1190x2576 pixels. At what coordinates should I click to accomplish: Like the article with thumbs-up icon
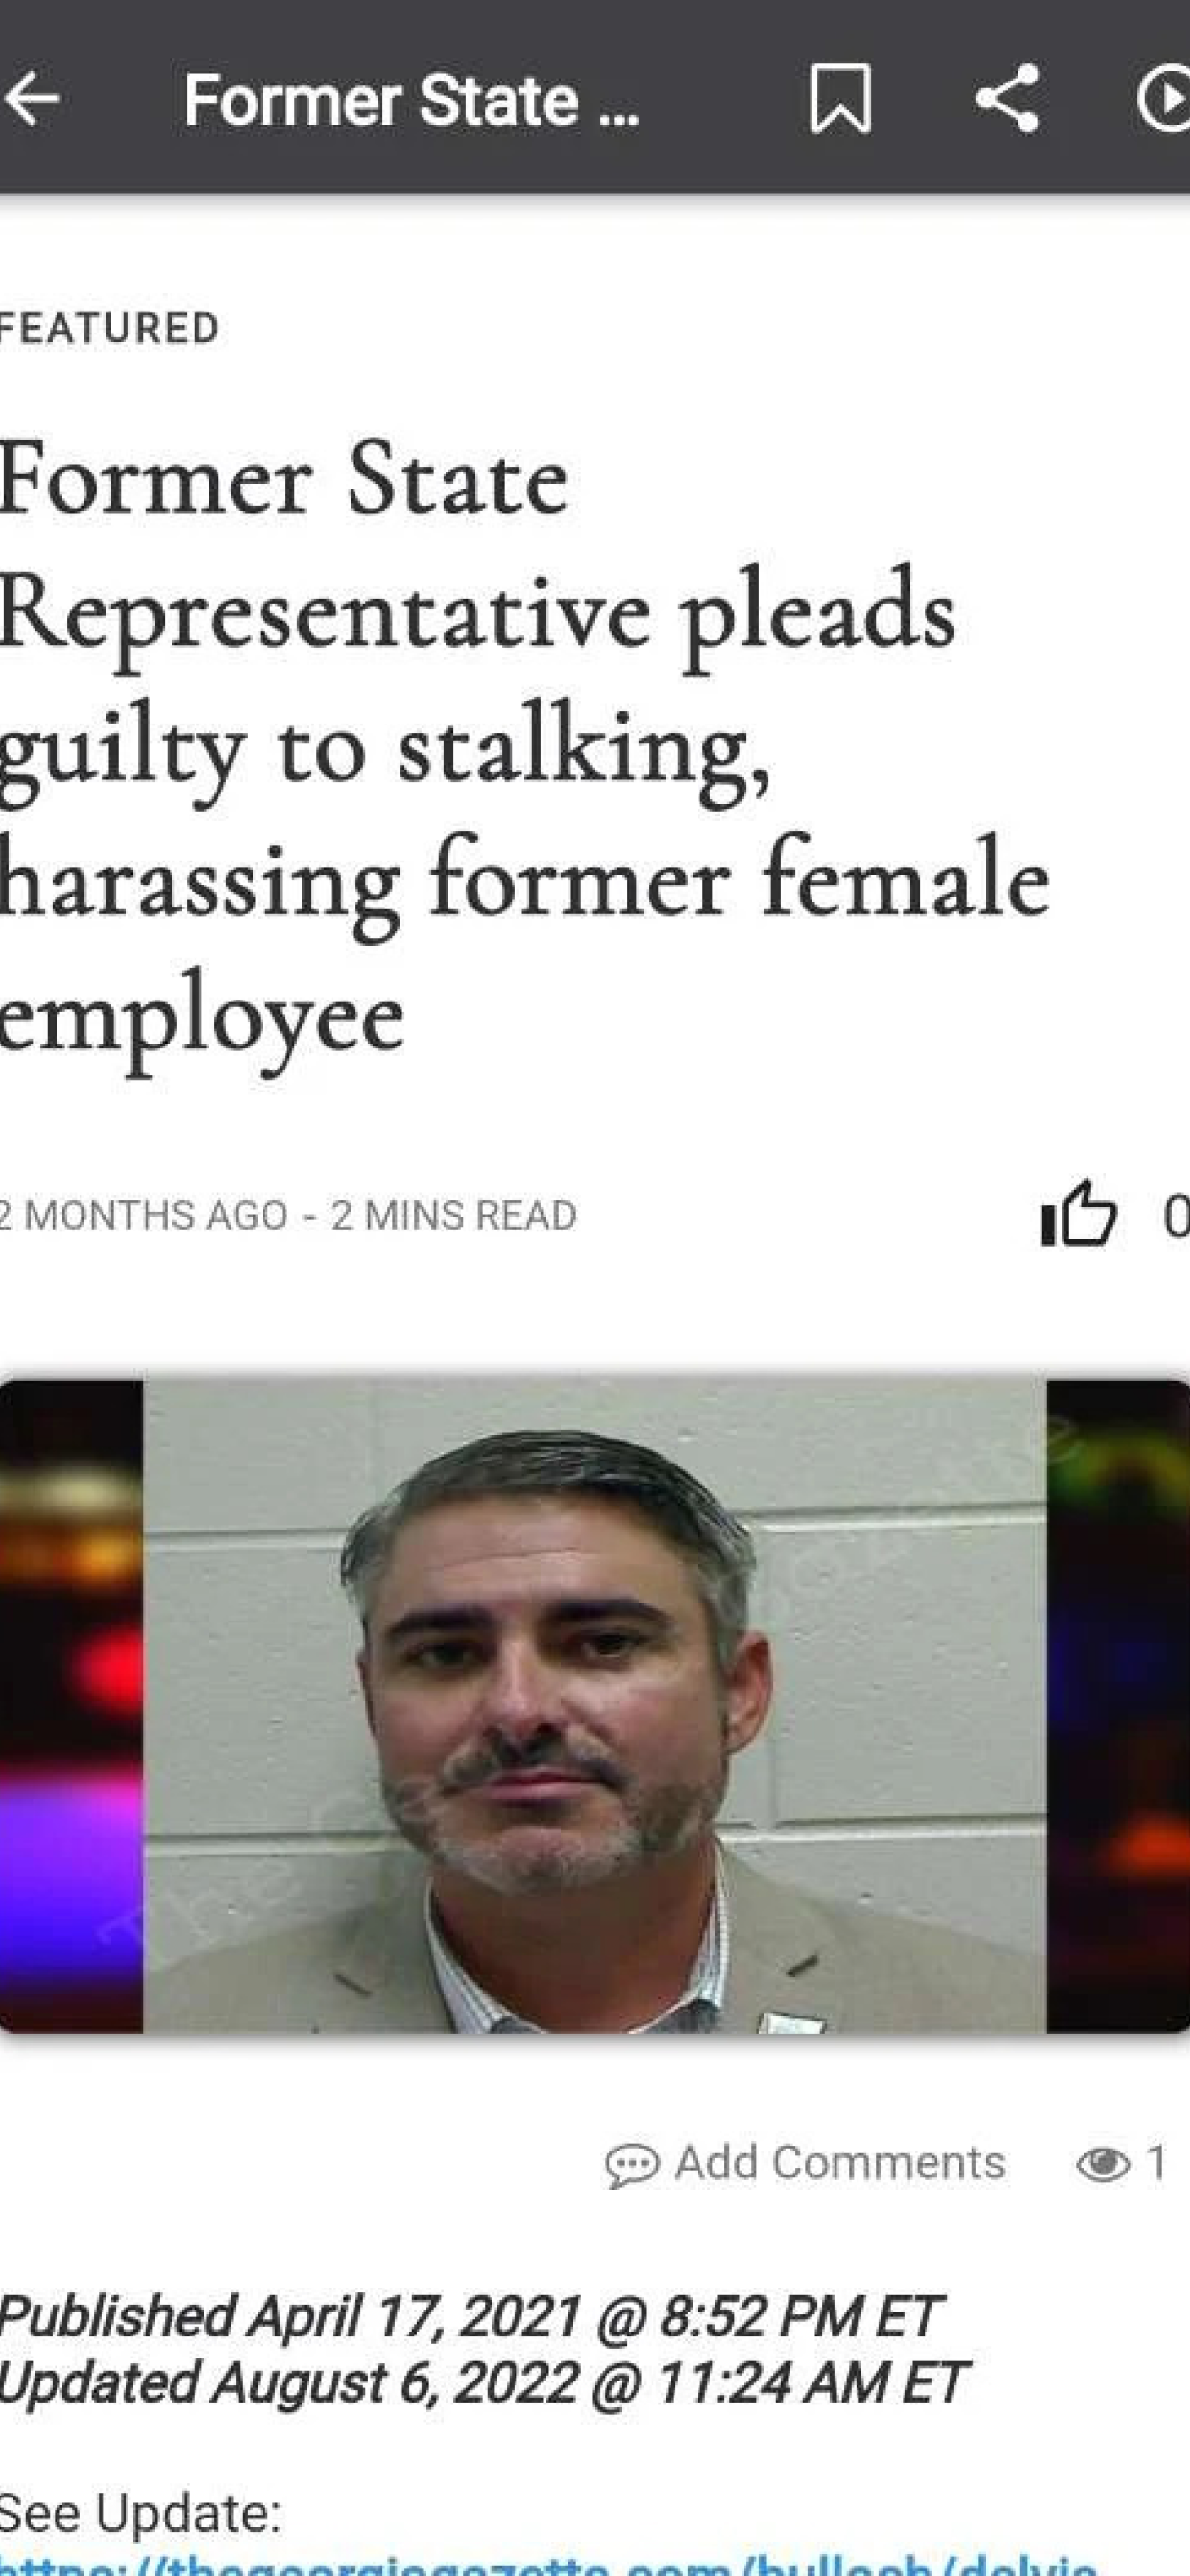point(1078,1214)
